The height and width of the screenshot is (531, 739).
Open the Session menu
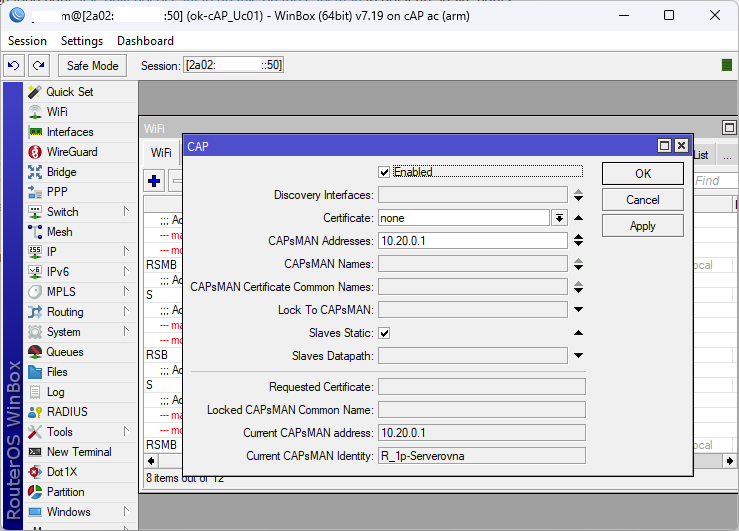pyautogui.click(x=27, y=41)
